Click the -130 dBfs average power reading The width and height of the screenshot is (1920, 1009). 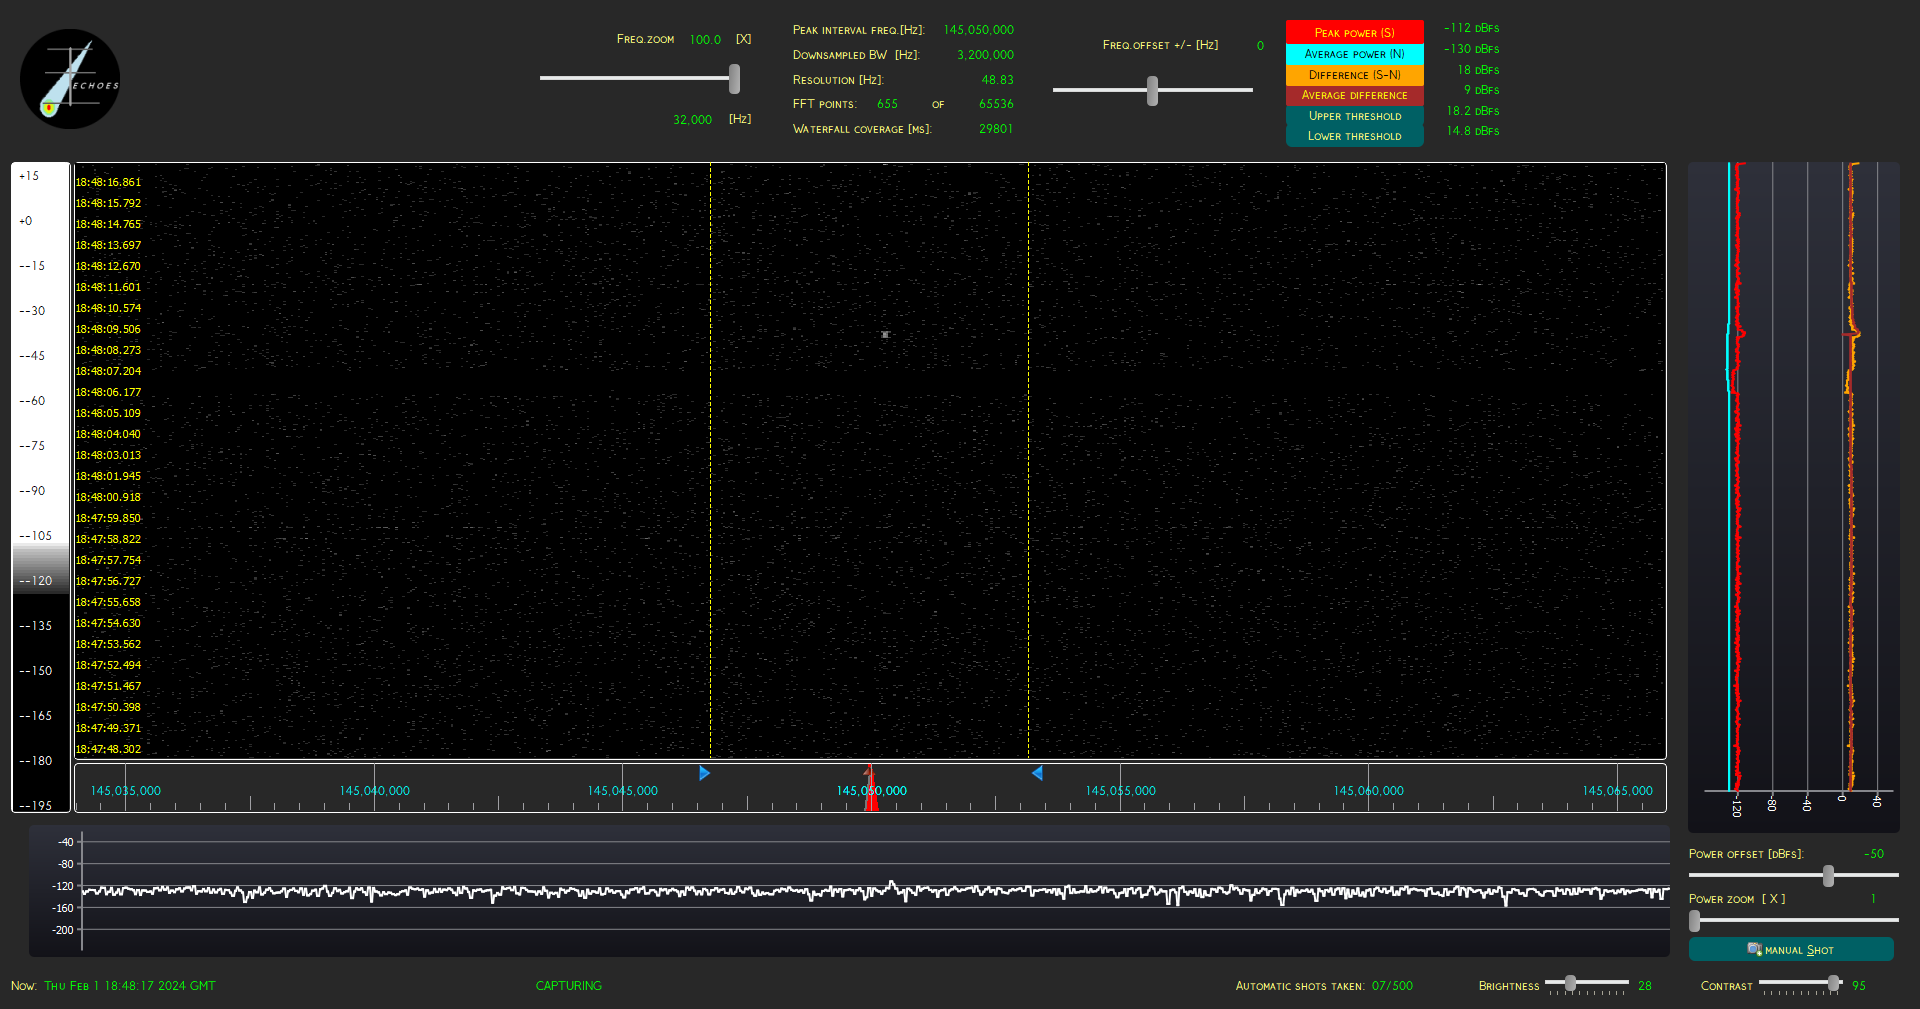pos(1471,49)
